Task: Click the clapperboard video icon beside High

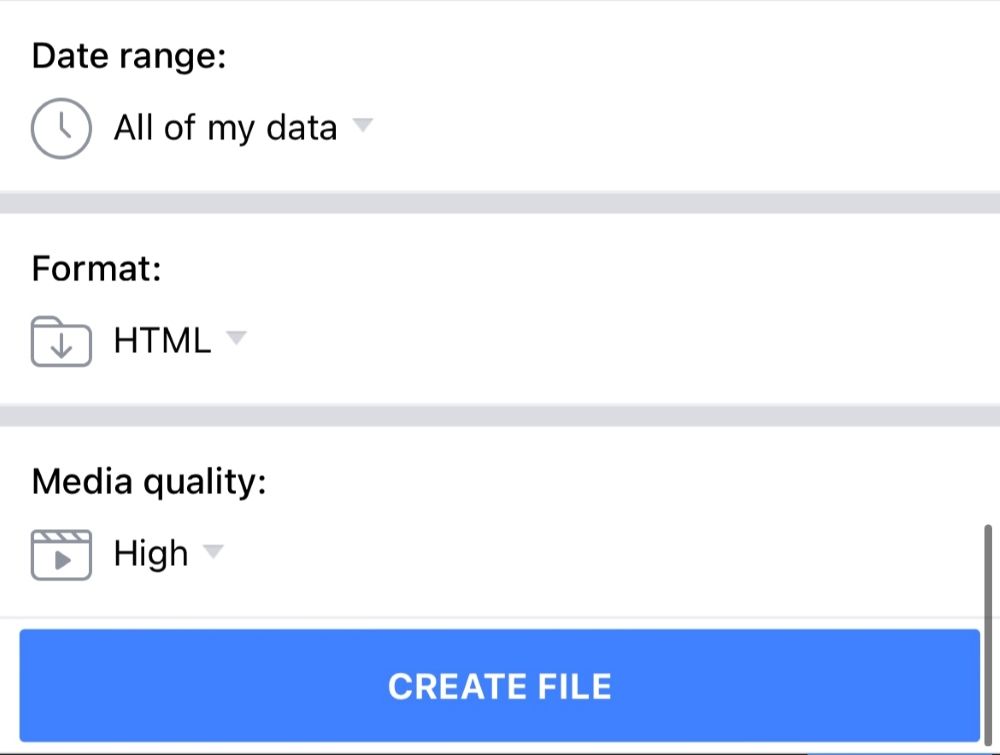Action: tap(61, 555)
